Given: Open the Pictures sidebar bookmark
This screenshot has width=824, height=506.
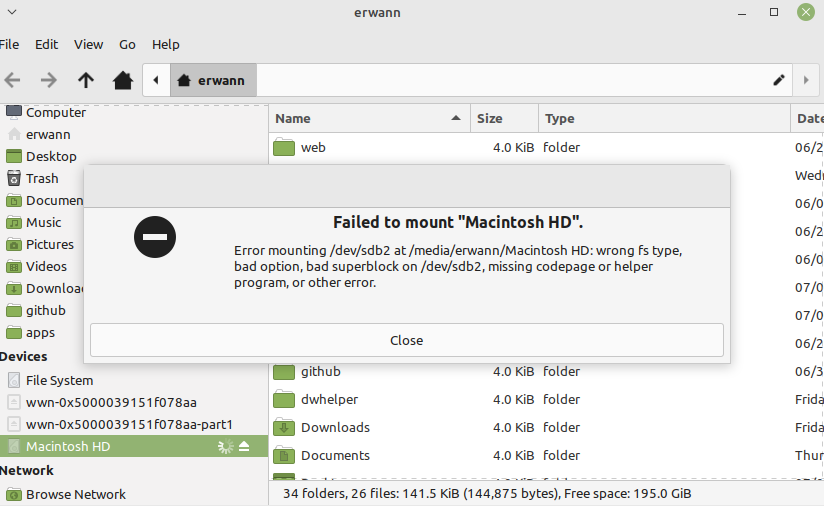Looking at the screenshot, I should pyautogui.click(x=49, y=244).
